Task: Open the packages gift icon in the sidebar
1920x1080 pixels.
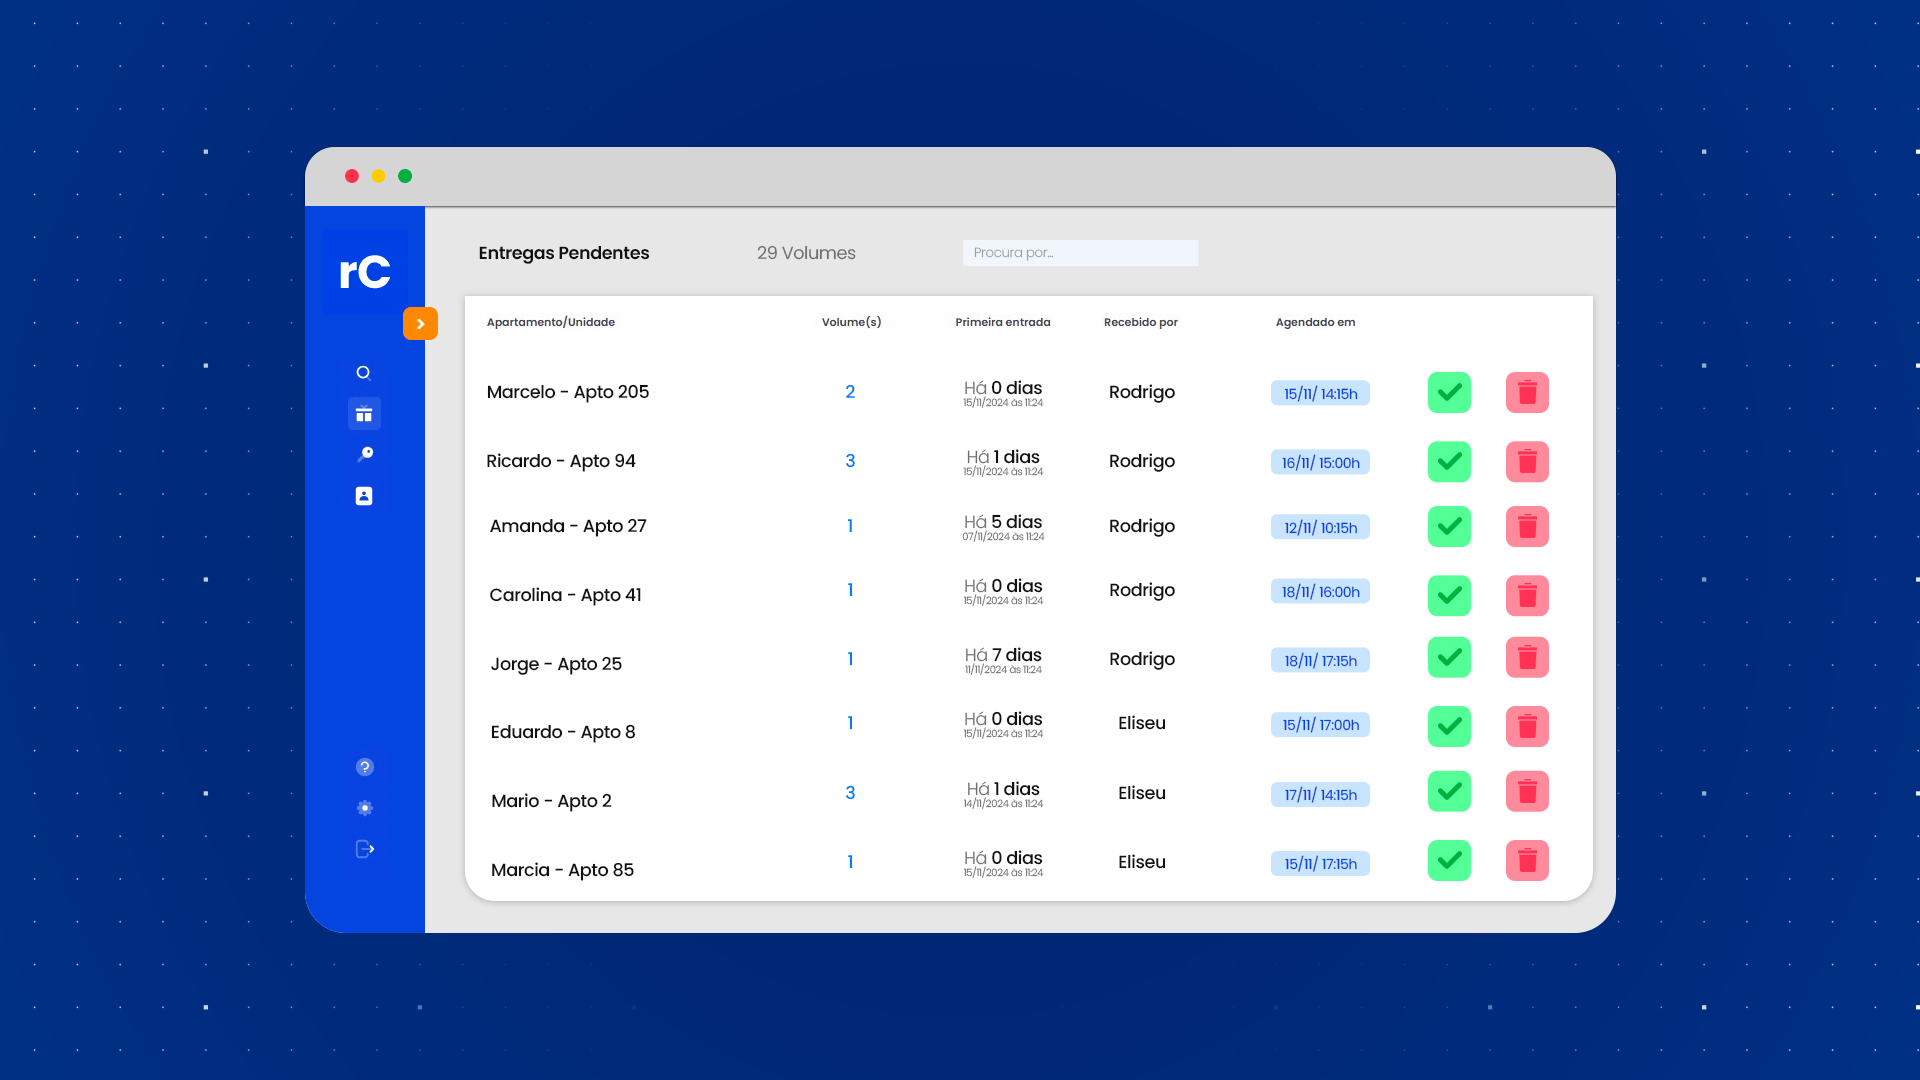Action: [364, 414]
